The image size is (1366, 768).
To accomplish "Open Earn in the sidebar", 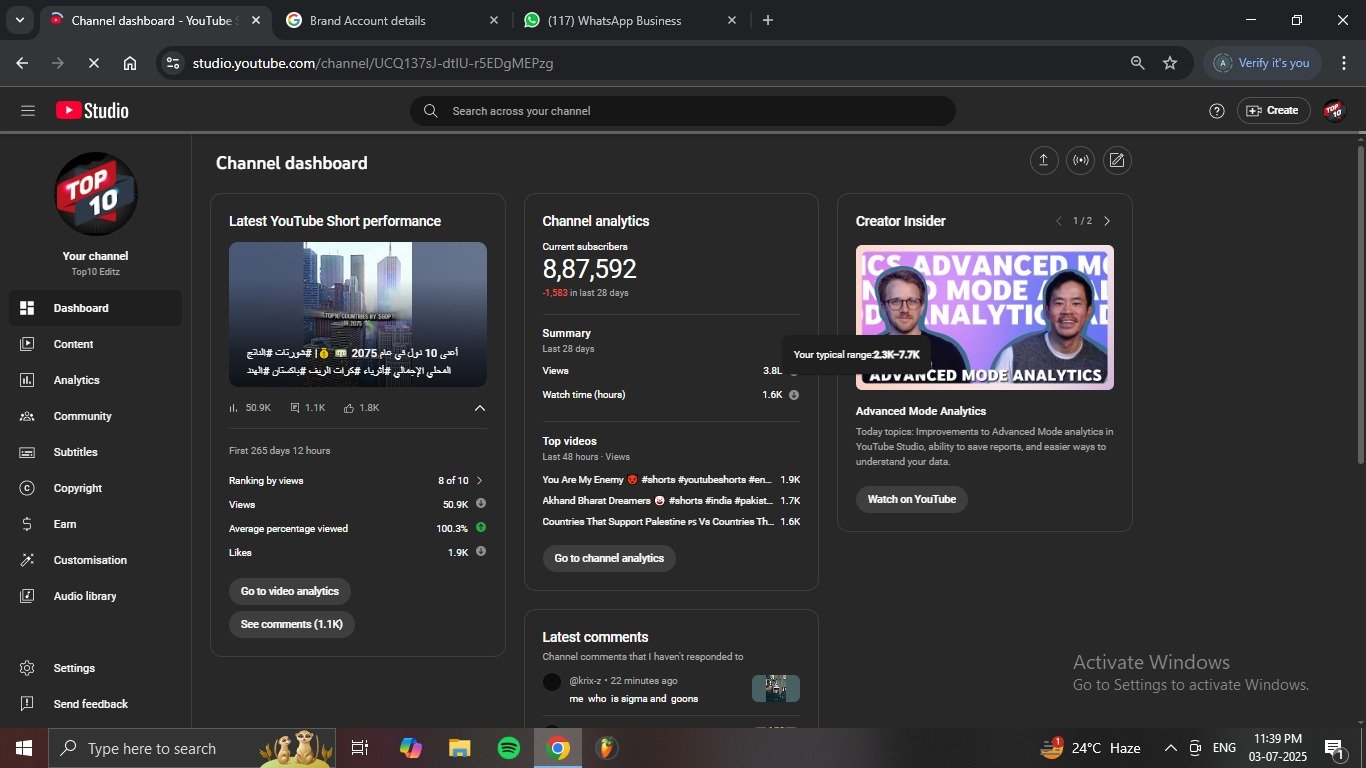I will point(95,524).
